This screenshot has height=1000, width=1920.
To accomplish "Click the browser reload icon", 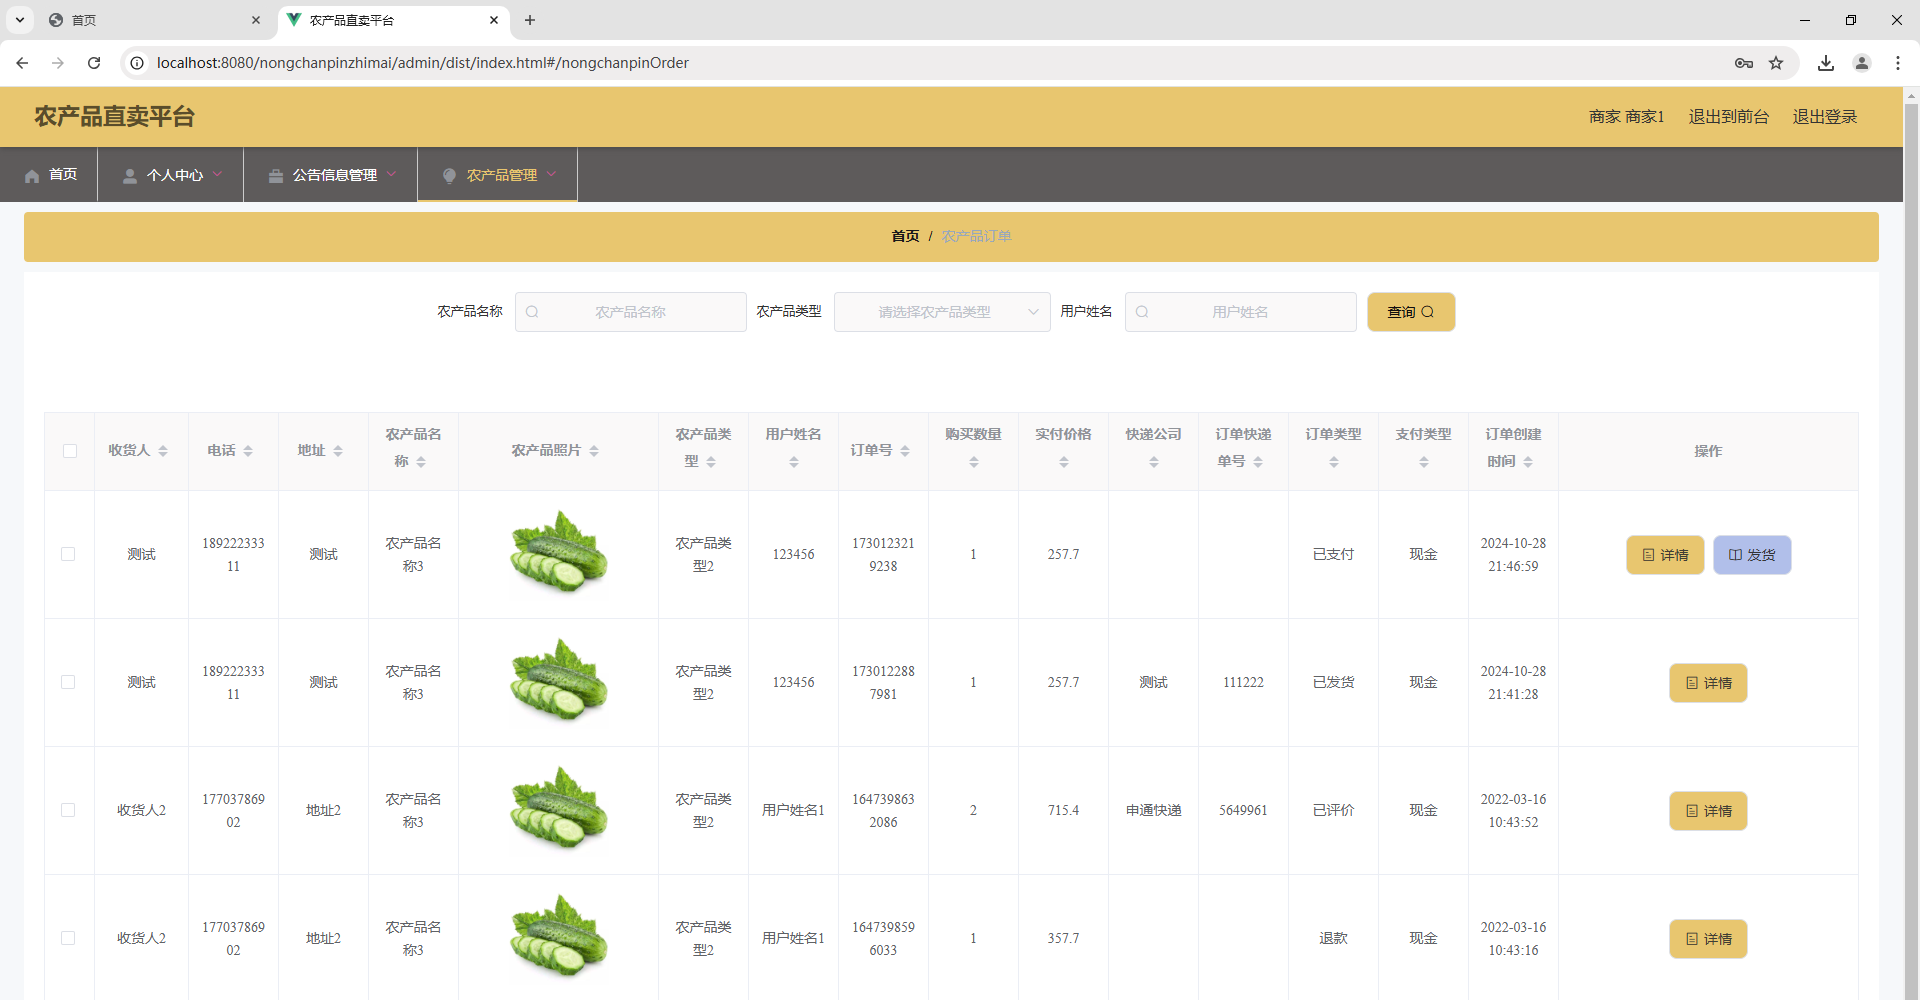I will [94, 63].
